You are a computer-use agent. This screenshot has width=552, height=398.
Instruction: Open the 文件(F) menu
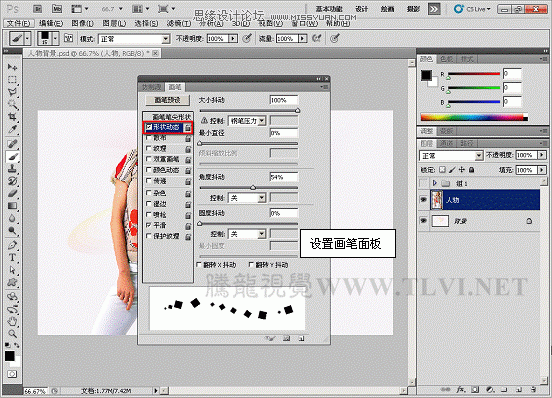(x=19, y=23)
